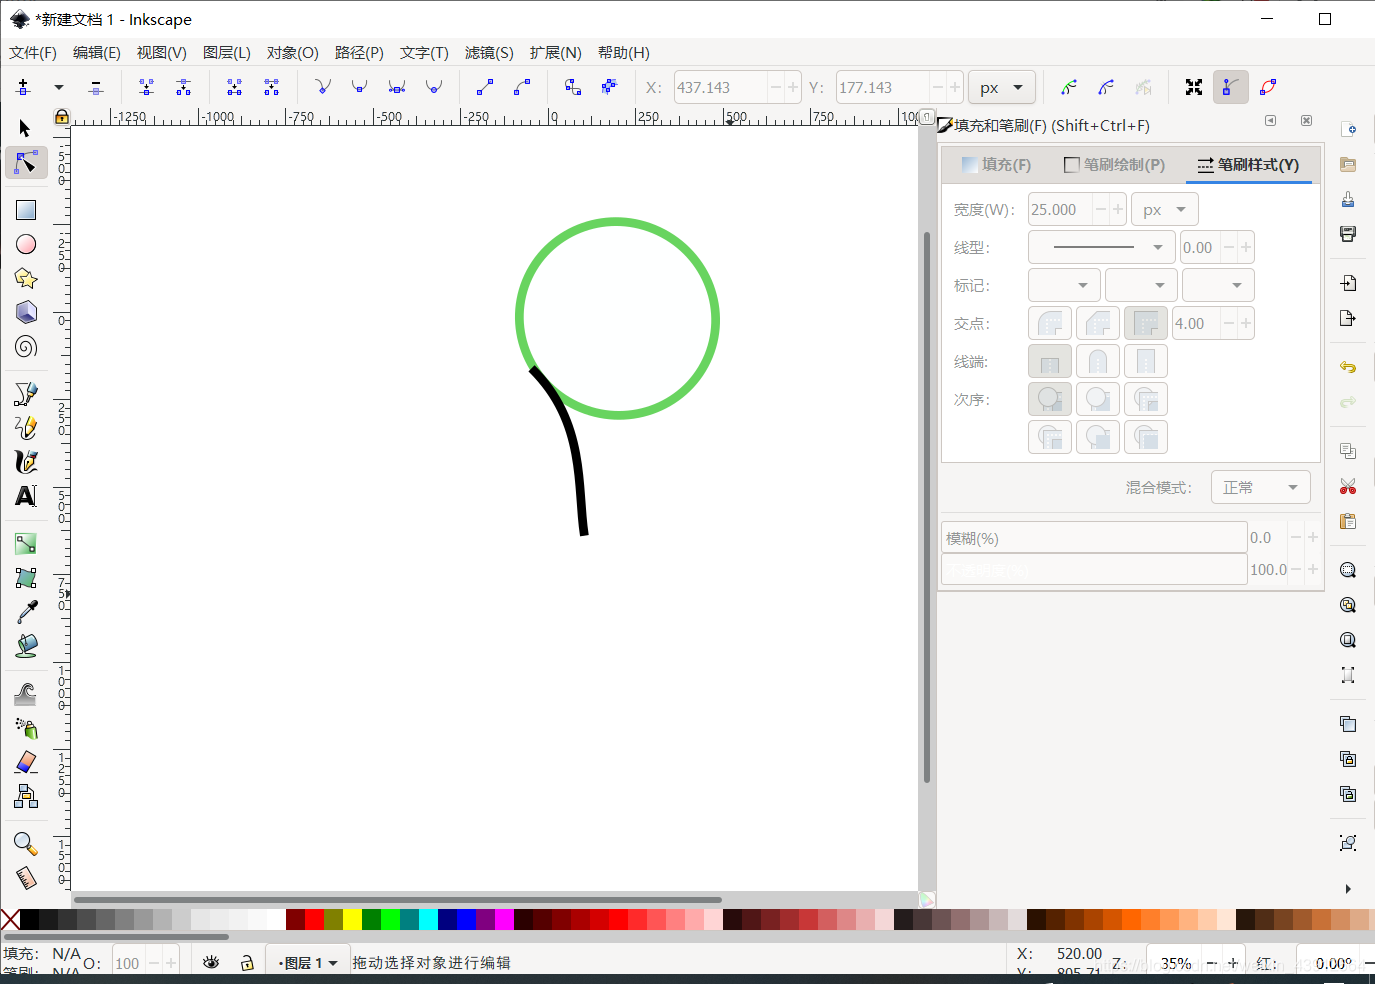
Task: Pick the yellow swatch in palette
Action: click(352, 919)
